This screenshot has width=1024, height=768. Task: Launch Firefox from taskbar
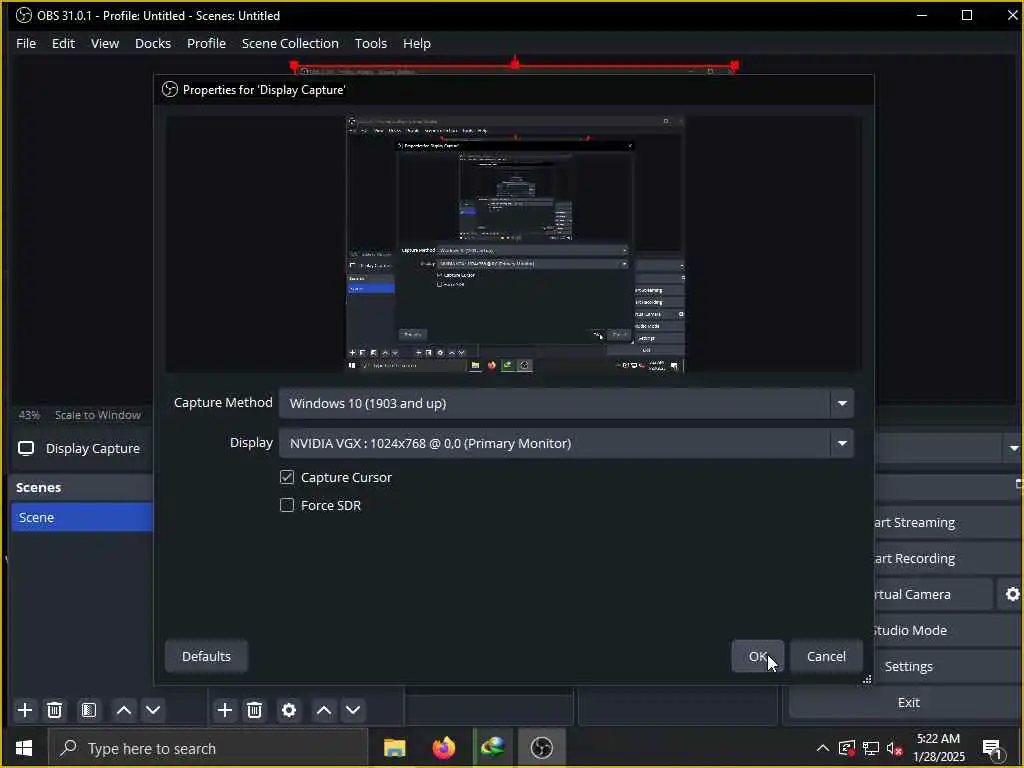click(444, 748)
